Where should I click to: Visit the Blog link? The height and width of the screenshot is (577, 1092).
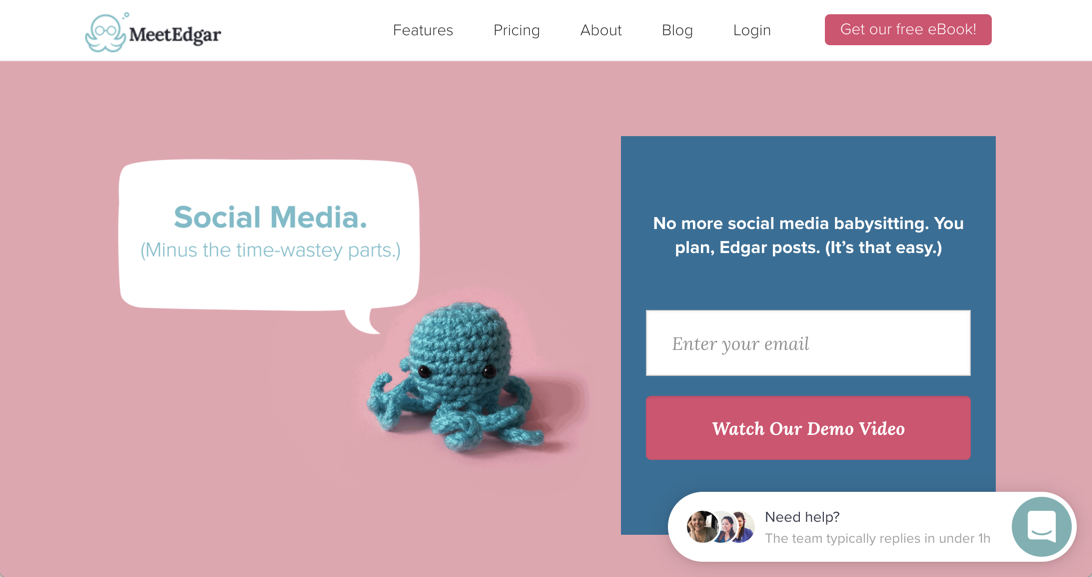click(677, 31)
